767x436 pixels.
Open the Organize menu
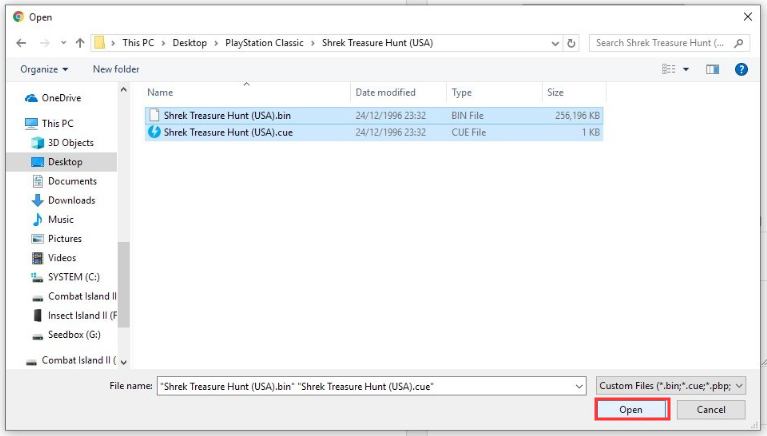44,69
